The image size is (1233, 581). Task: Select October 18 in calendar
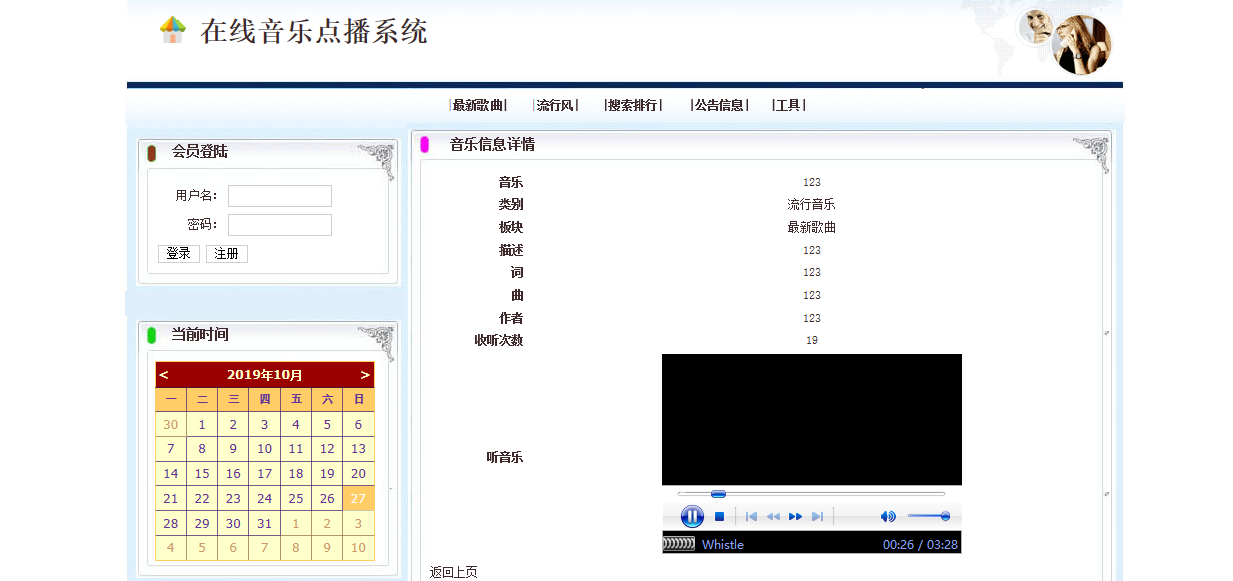[296, 473]
